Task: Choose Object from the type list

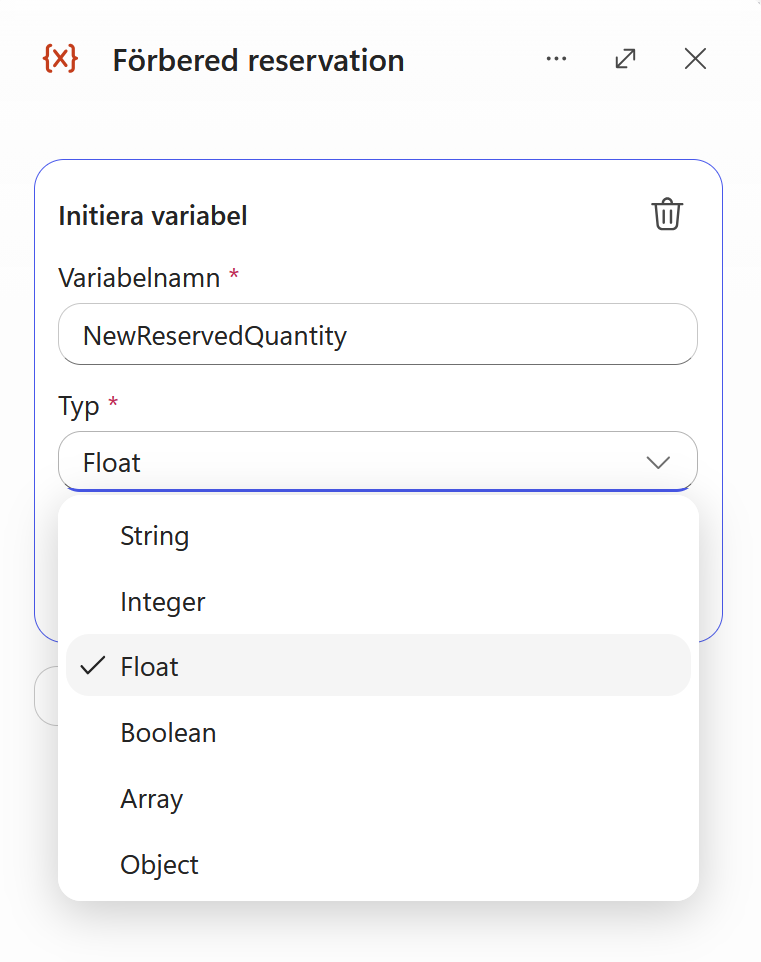Action: coord(378,864)
